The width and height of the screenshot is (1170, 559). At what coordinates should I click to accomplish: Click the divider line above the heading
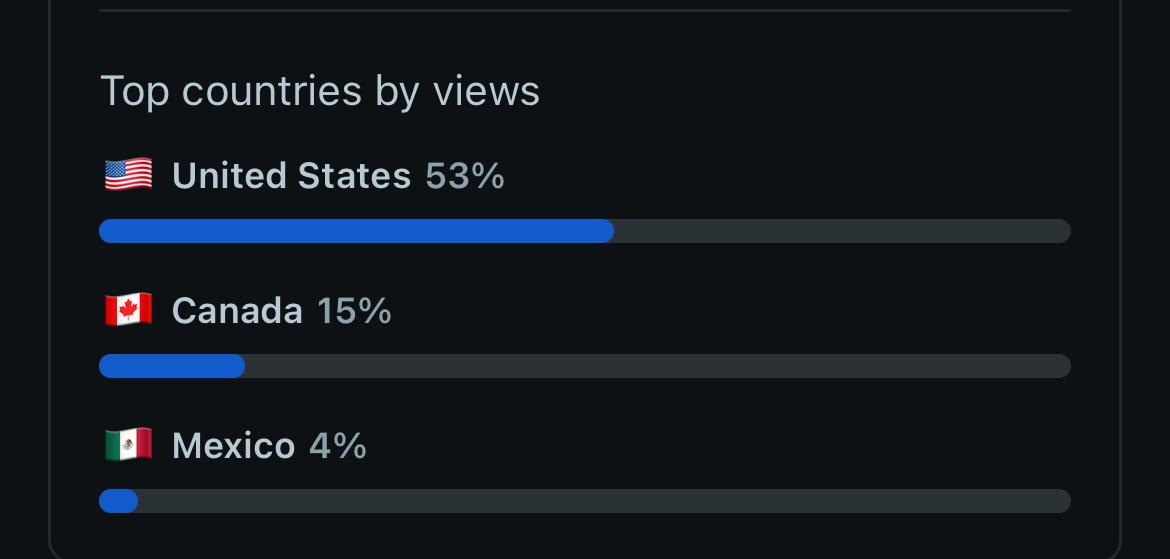pyautogui.click(x=585, y=10)
